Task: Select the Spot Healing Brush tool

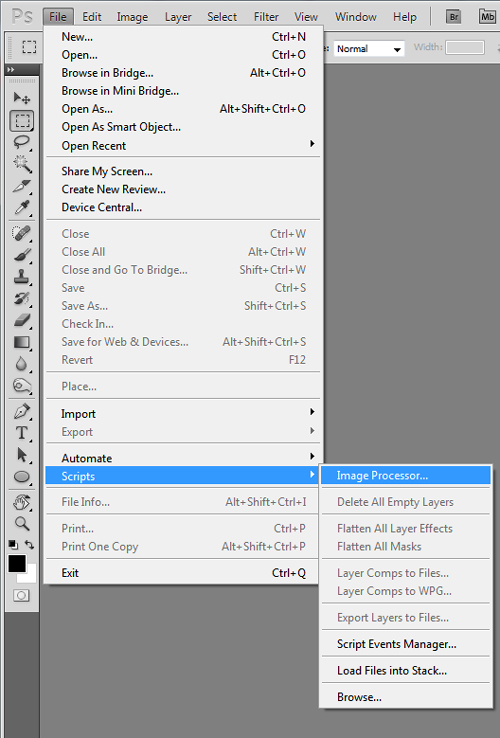Action: 22,233
